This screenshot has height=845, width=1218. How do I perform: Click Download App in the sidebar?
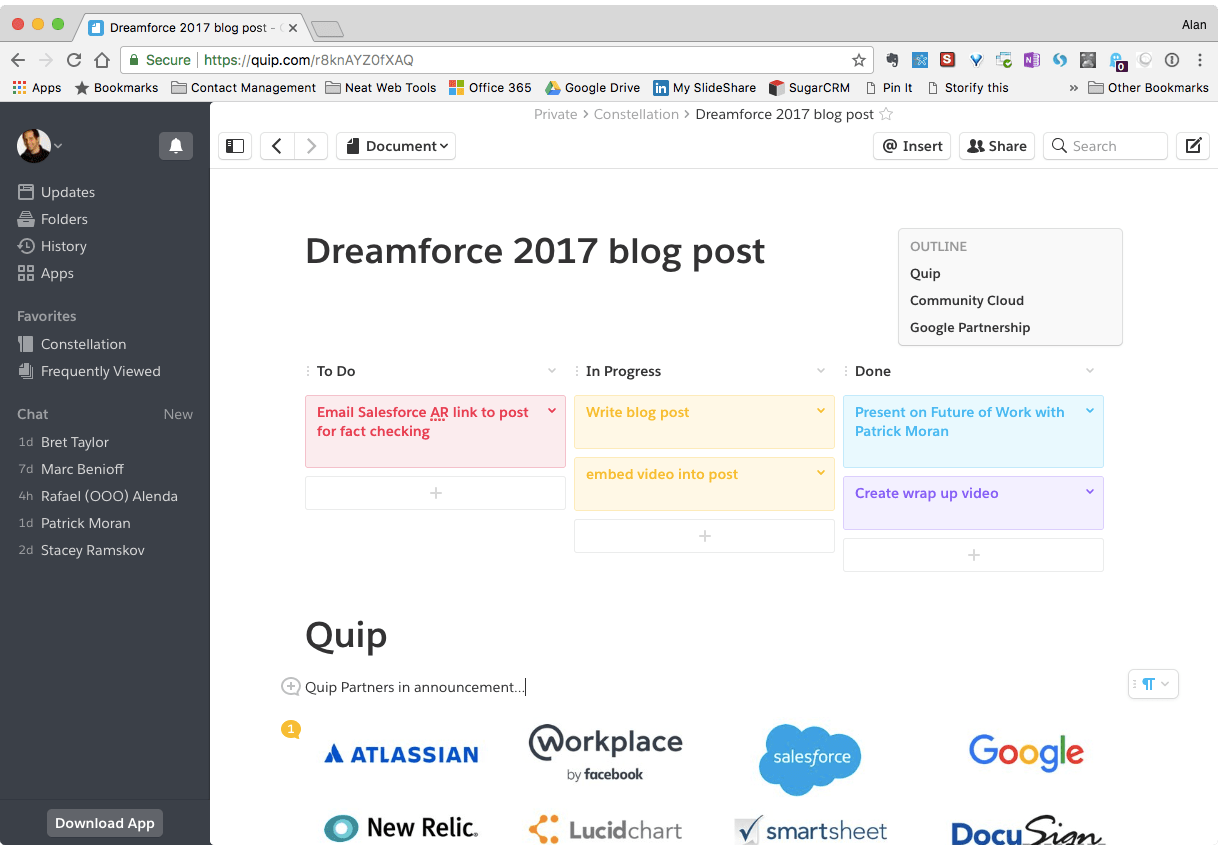pos(104,822)
